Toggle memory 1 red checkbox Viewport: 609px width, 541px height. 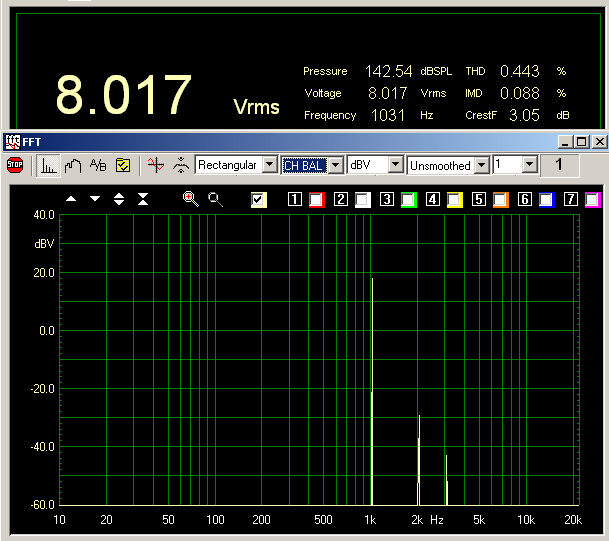click(x=316, y=200)
